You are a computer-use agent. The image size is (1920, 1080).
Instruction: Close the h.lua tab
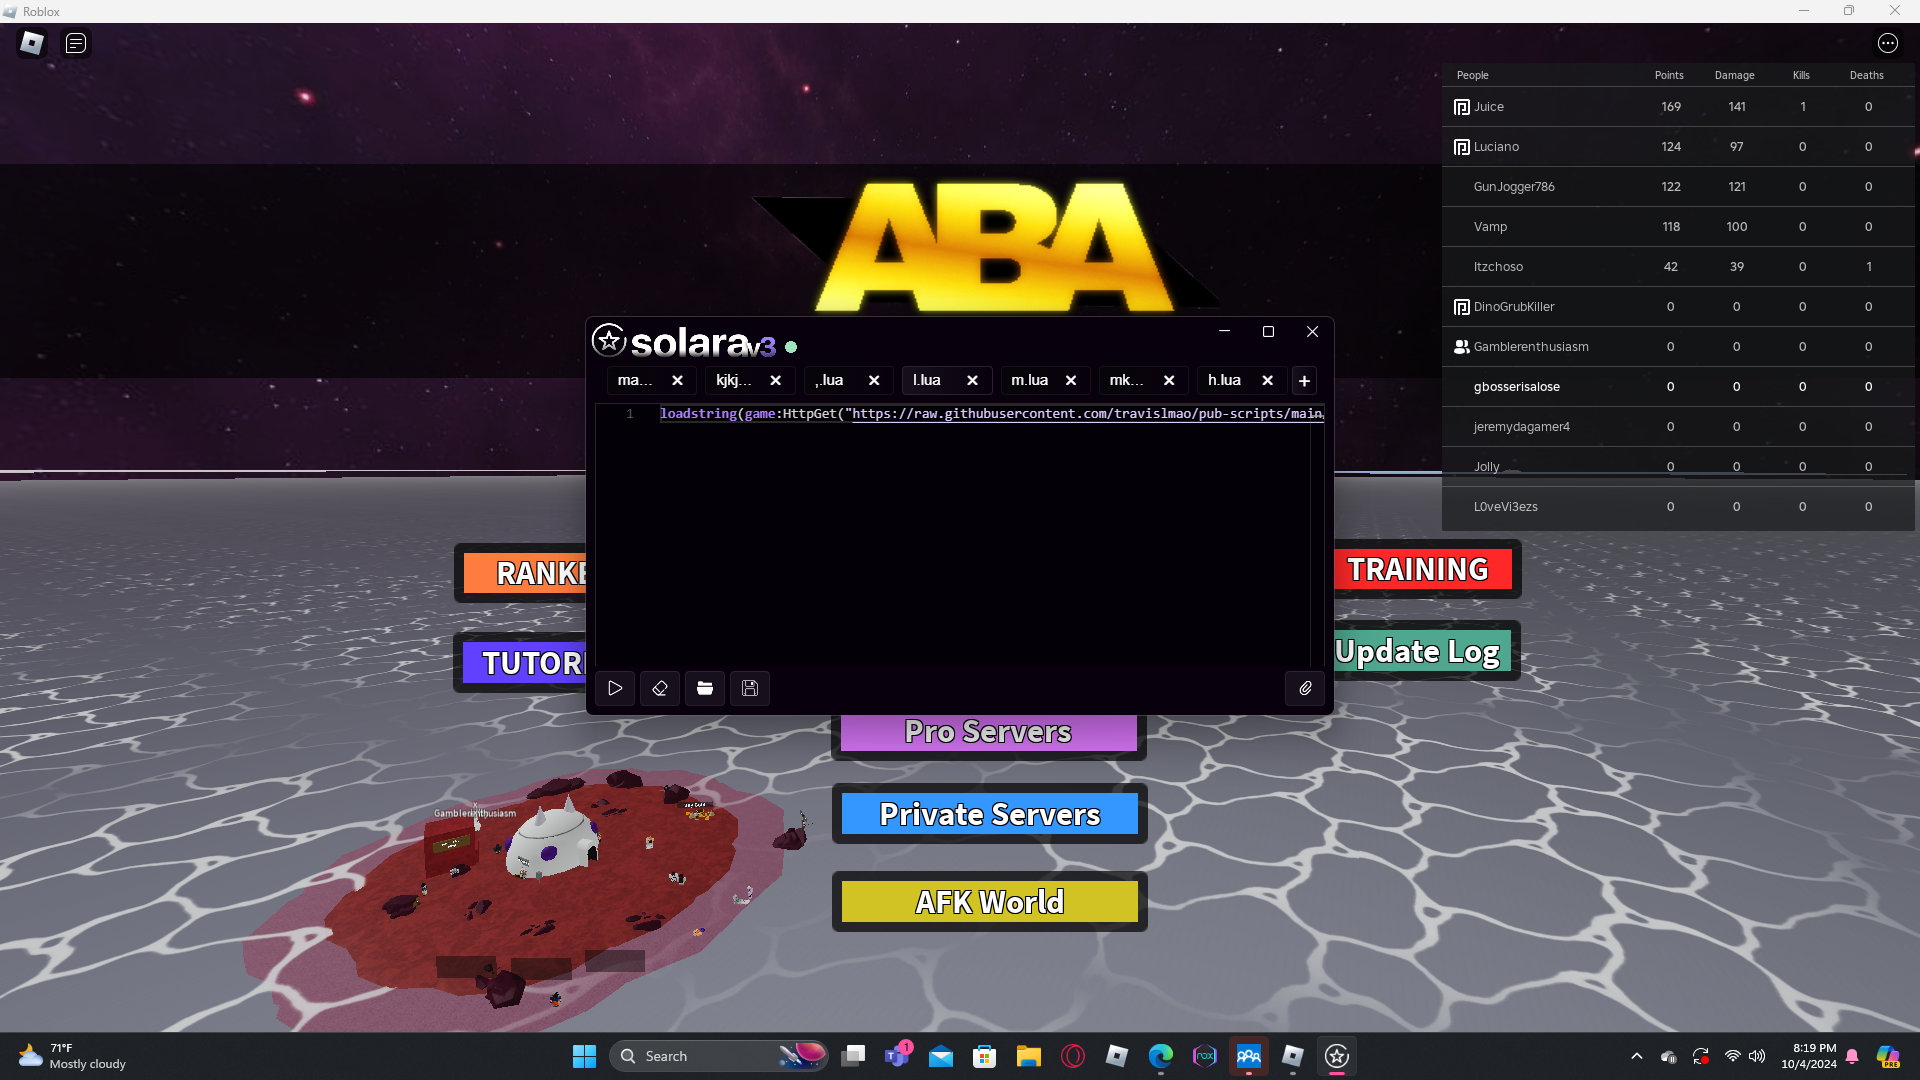[1267, 381]
